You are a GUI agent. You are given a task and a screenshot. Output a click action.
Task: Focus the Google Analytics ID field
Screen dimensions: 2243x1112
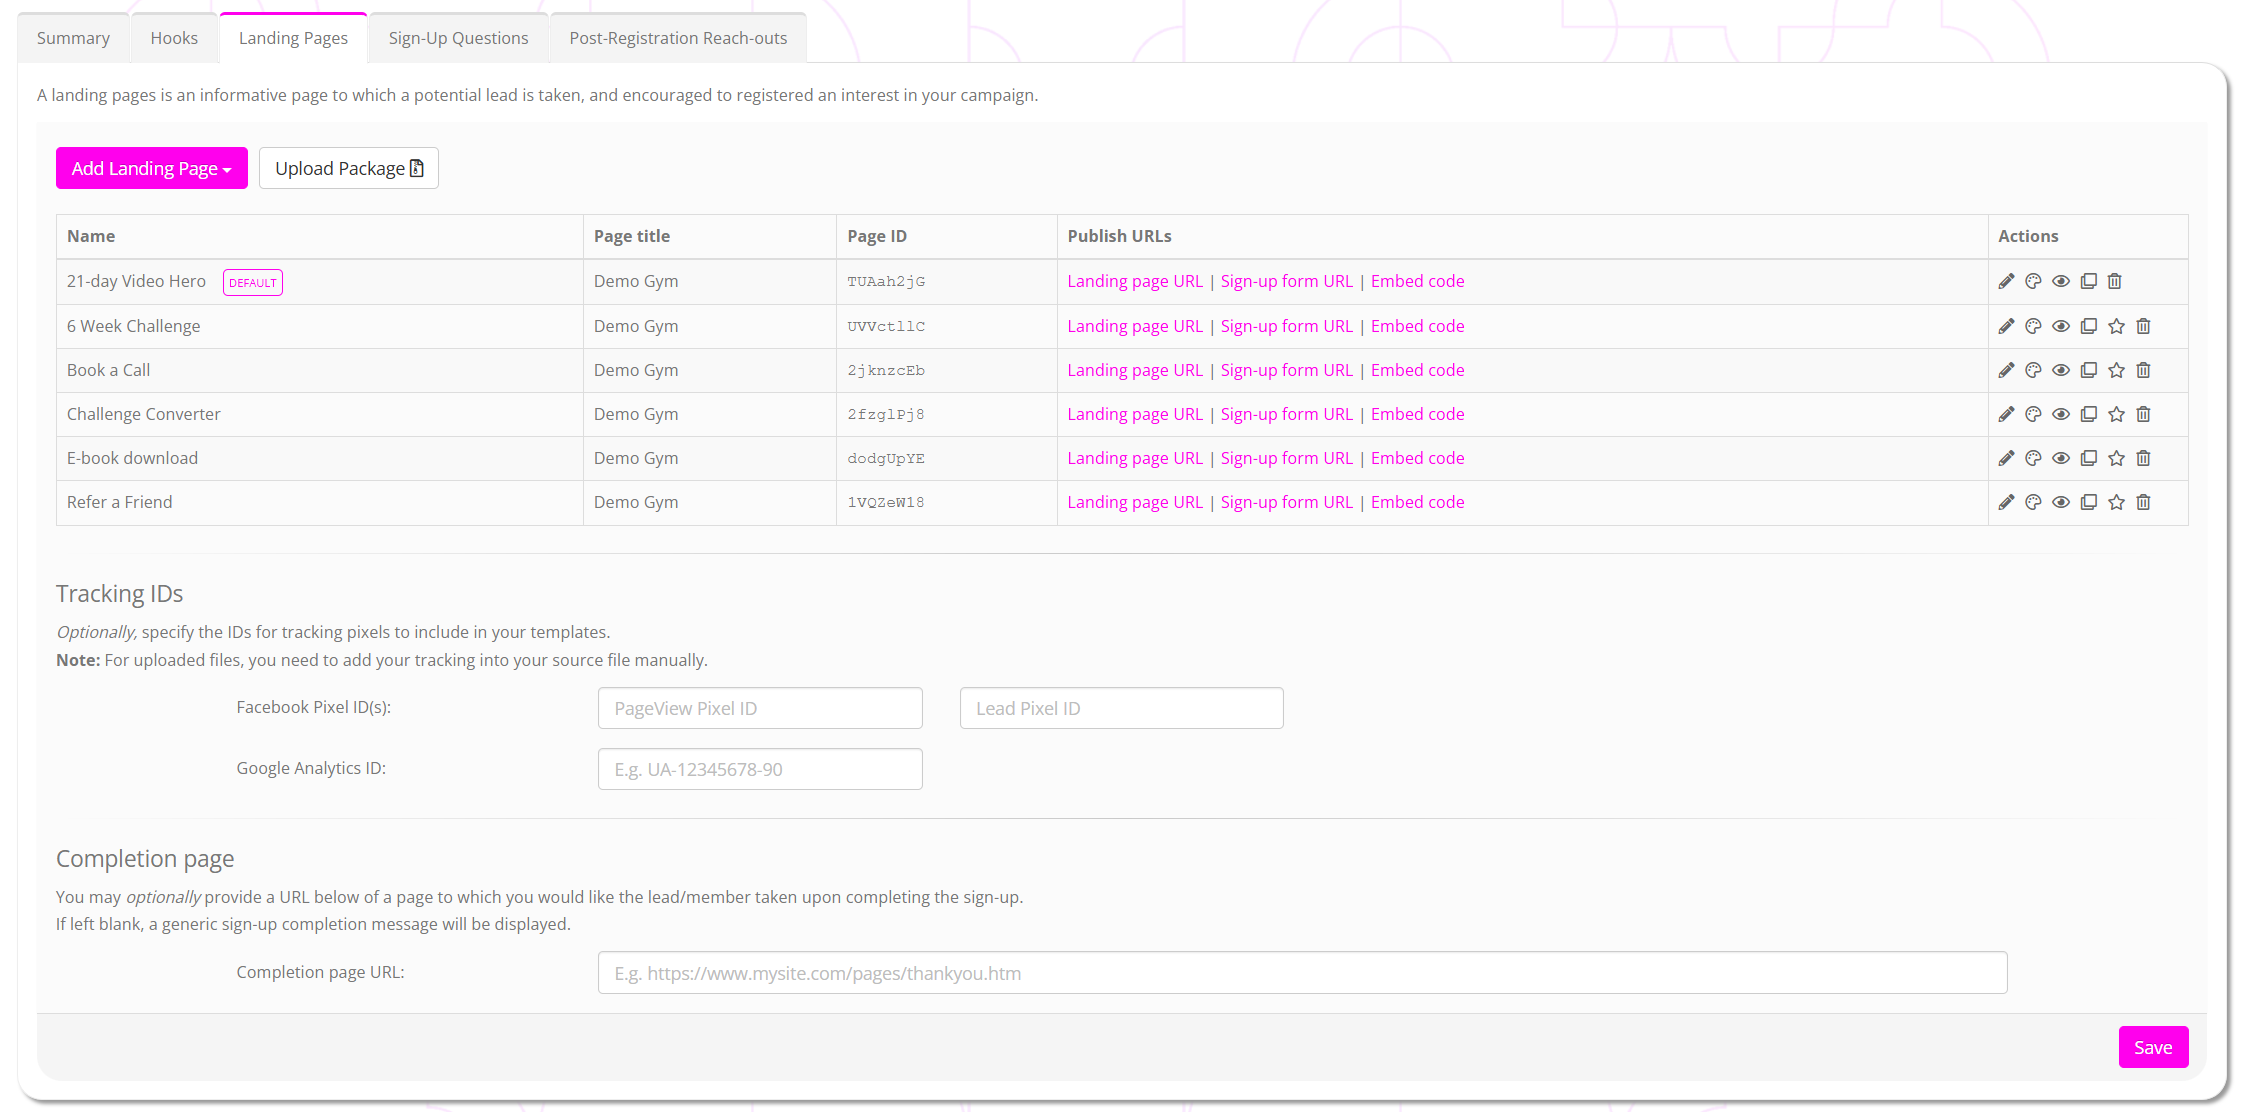click(760, 769)
